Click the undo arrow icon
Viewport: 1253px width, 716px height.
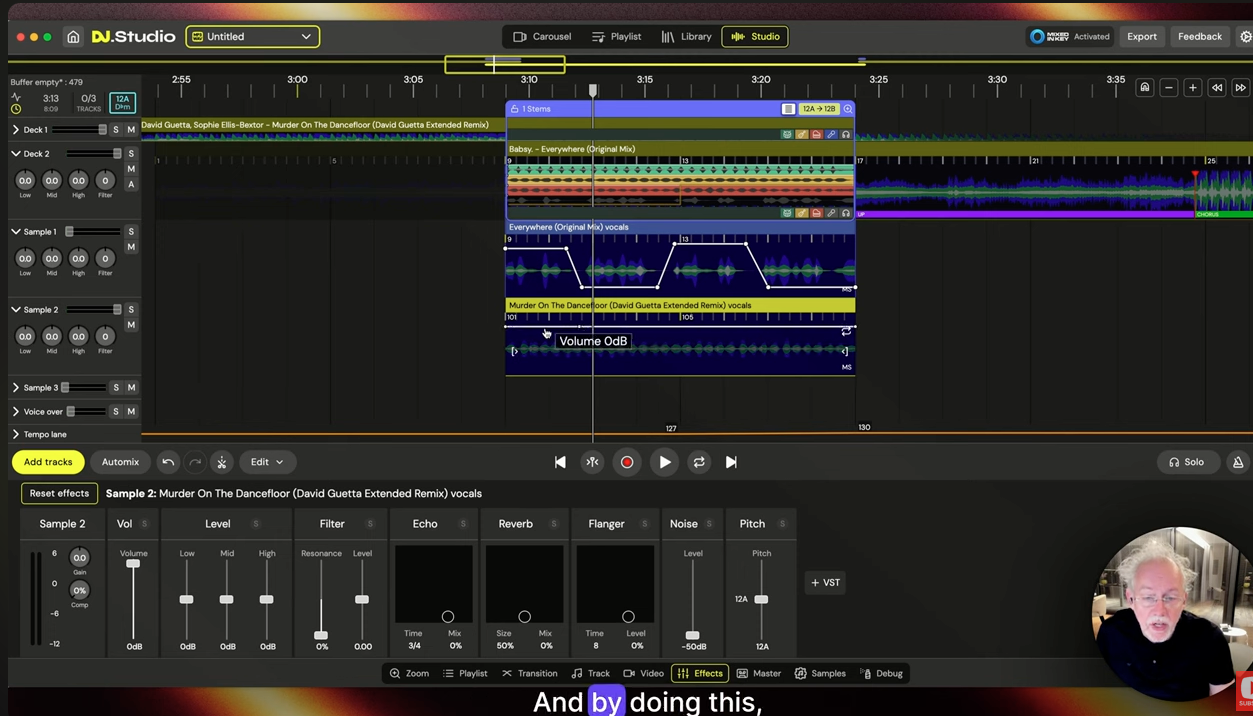pos(168,462)
